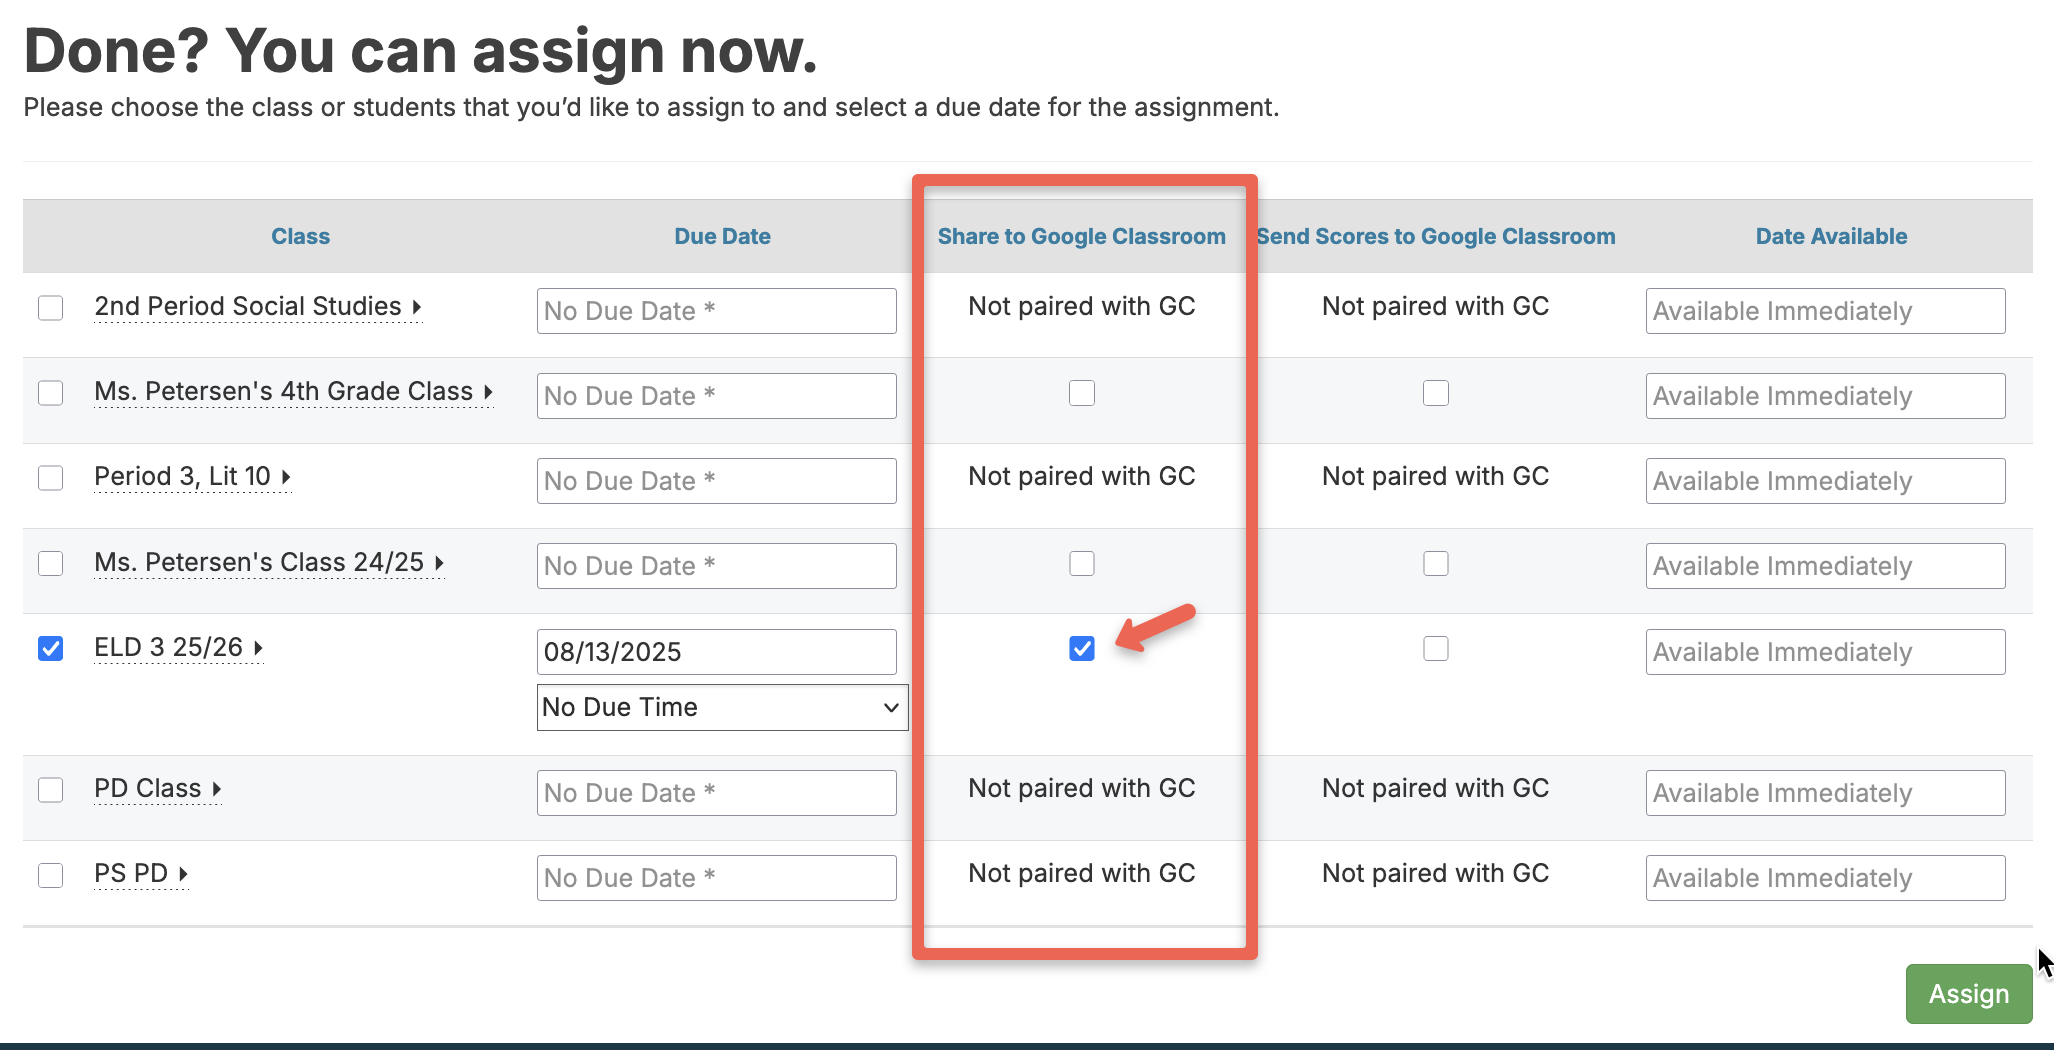Uncheck the ELD 3 25/26 class checkbox
This screenshot has height=1050, width=2054.
point(51,648)
